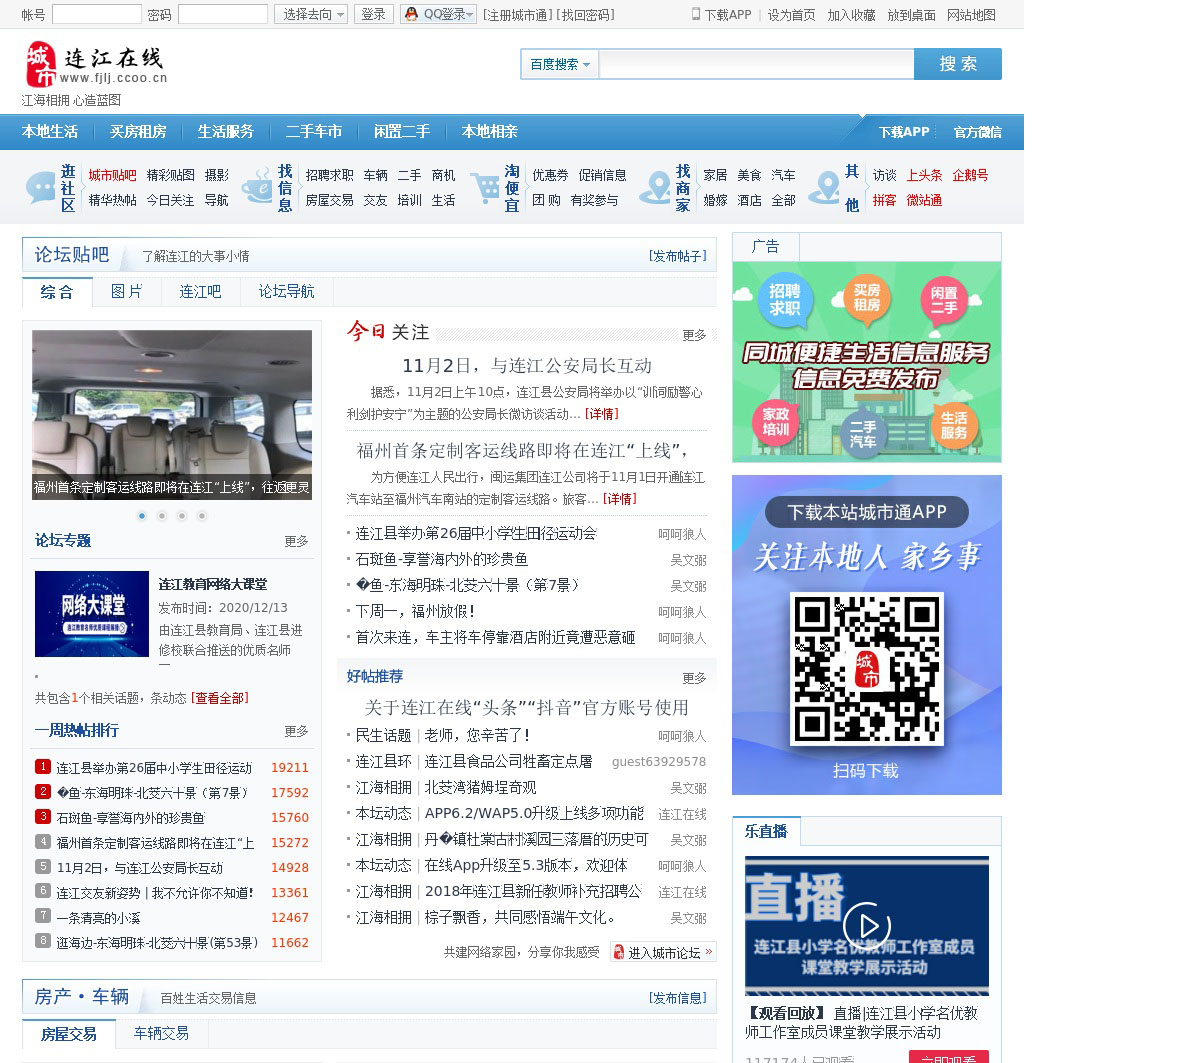Open 官方微信 in the nav bar
Image resolution: width=1200 pixels, height=1063 pixels.
tap(977, 132)
